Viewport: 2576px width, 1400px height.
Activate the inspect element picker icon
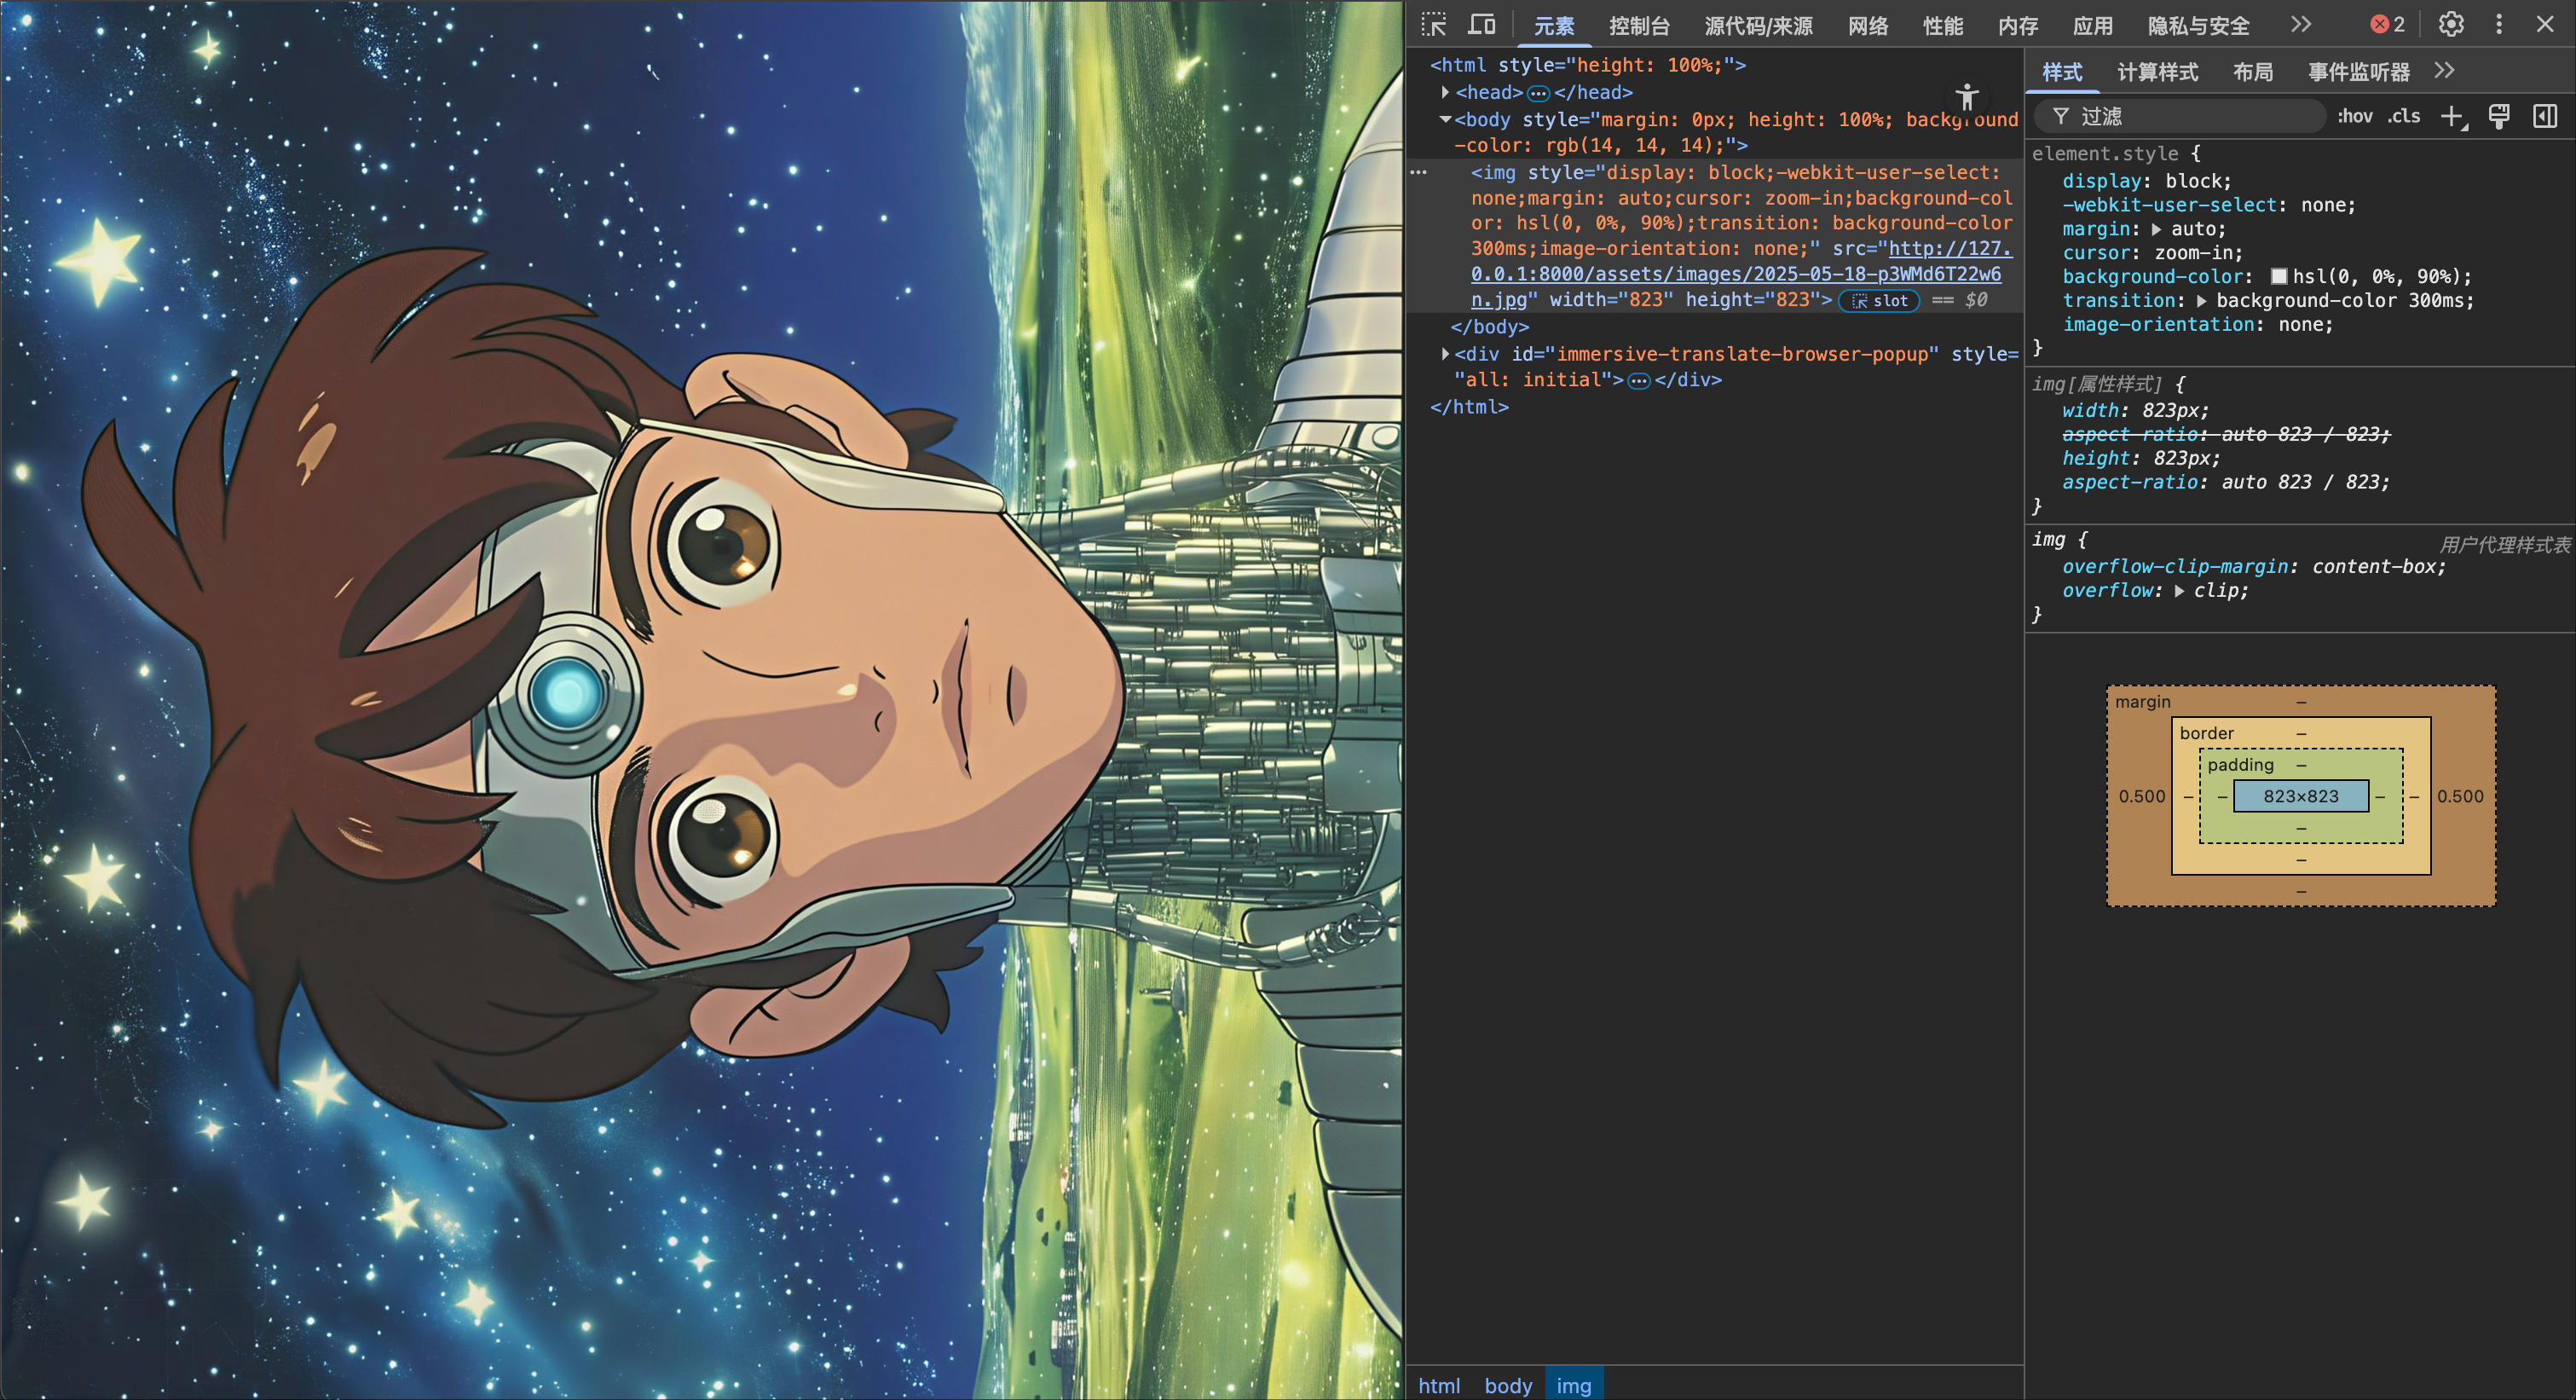[1434, 25]
